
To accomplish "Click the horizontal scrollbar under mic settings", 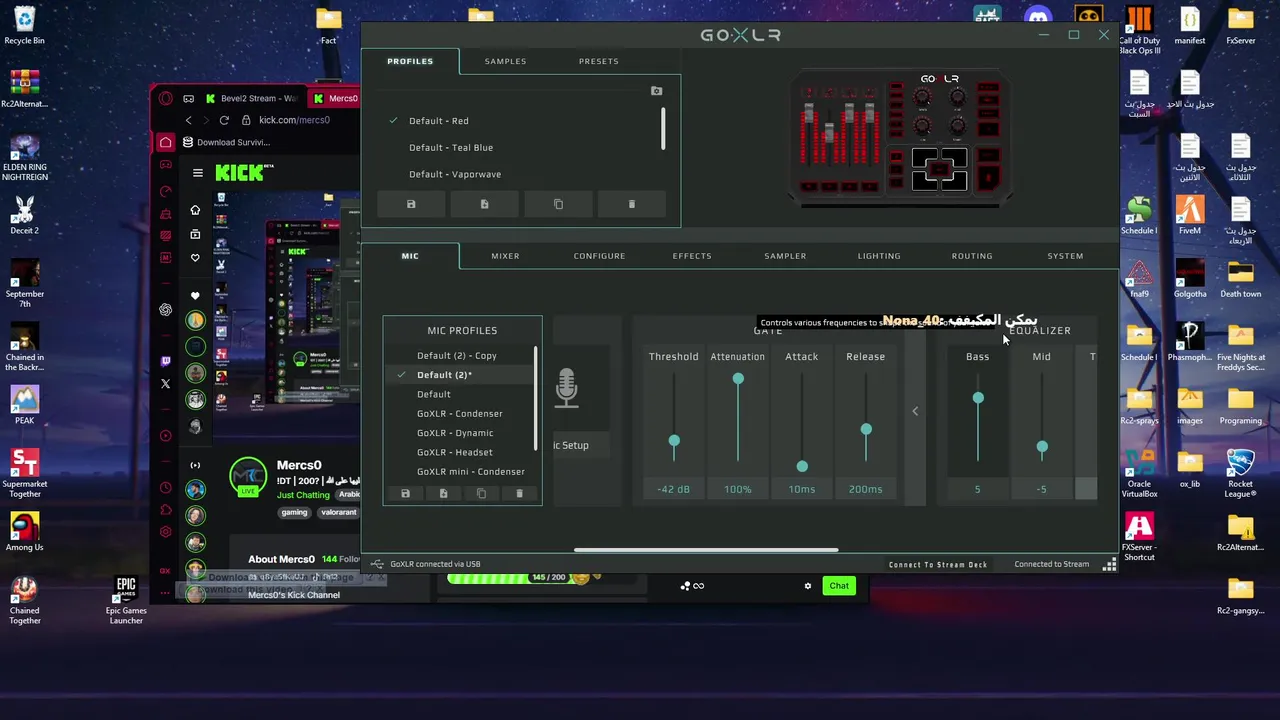I will click(x=706, y=550).
